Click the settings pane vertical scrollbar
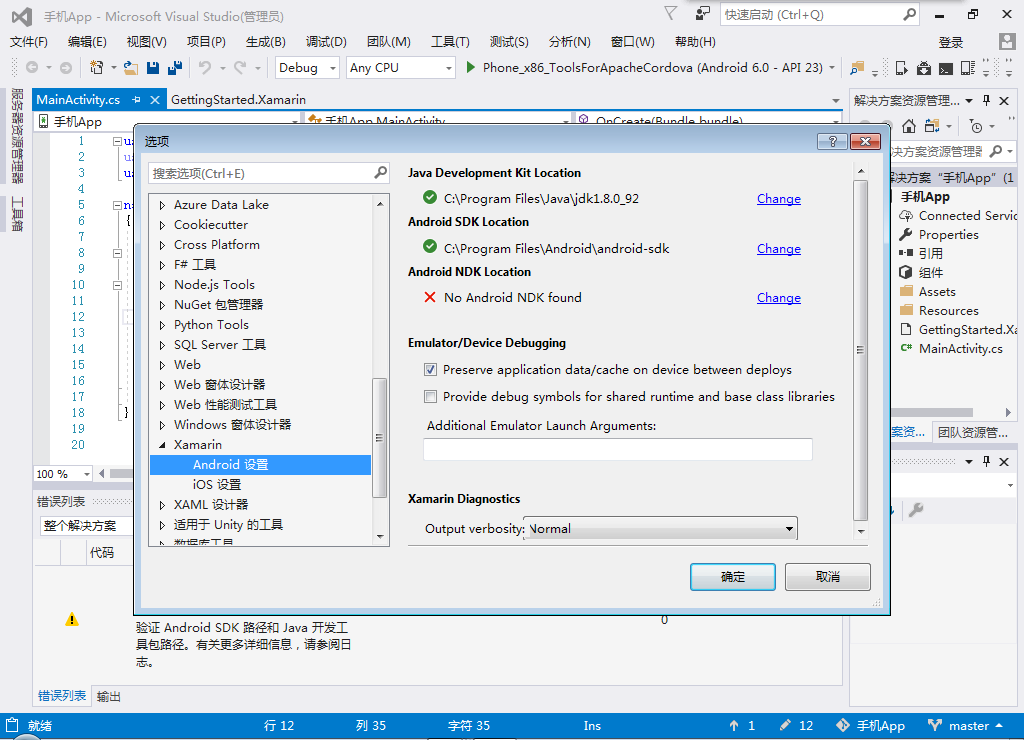Viewport: 1024px width, 740px height. (861, 349)
